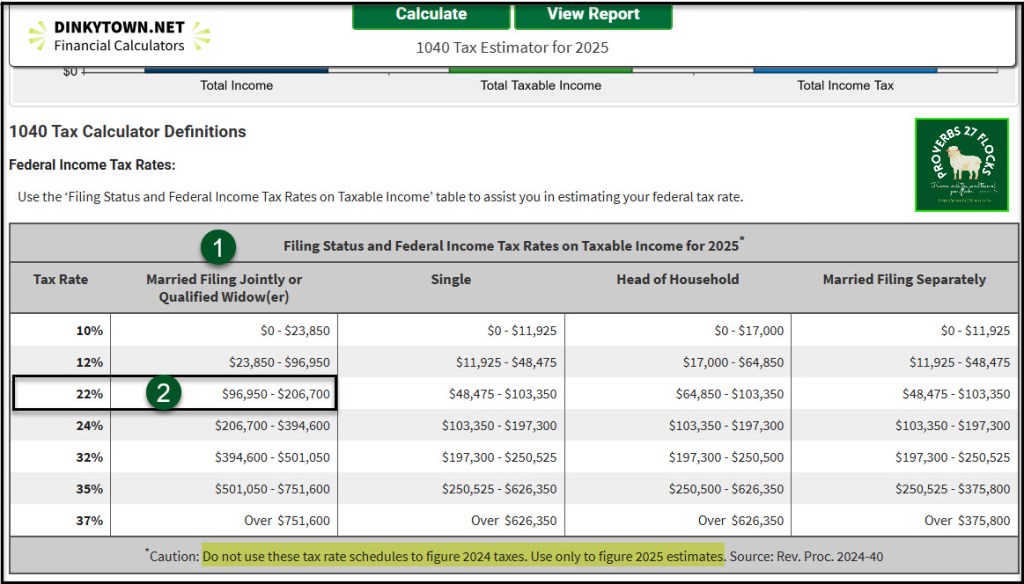Screen dimensions: 1024x584
Task: Click the highlighted caution text below table
Action: (463, 555)
